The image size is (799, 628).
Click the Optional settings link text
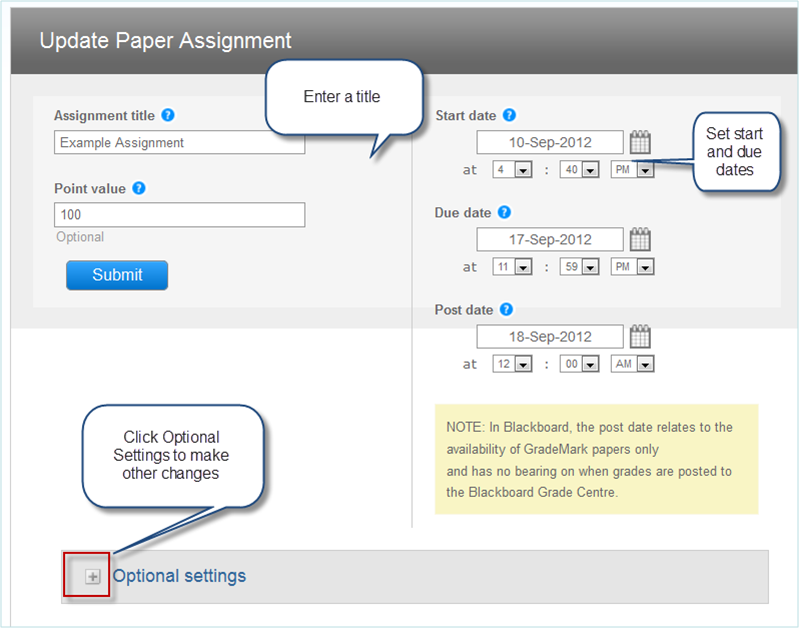pos(179,576)
